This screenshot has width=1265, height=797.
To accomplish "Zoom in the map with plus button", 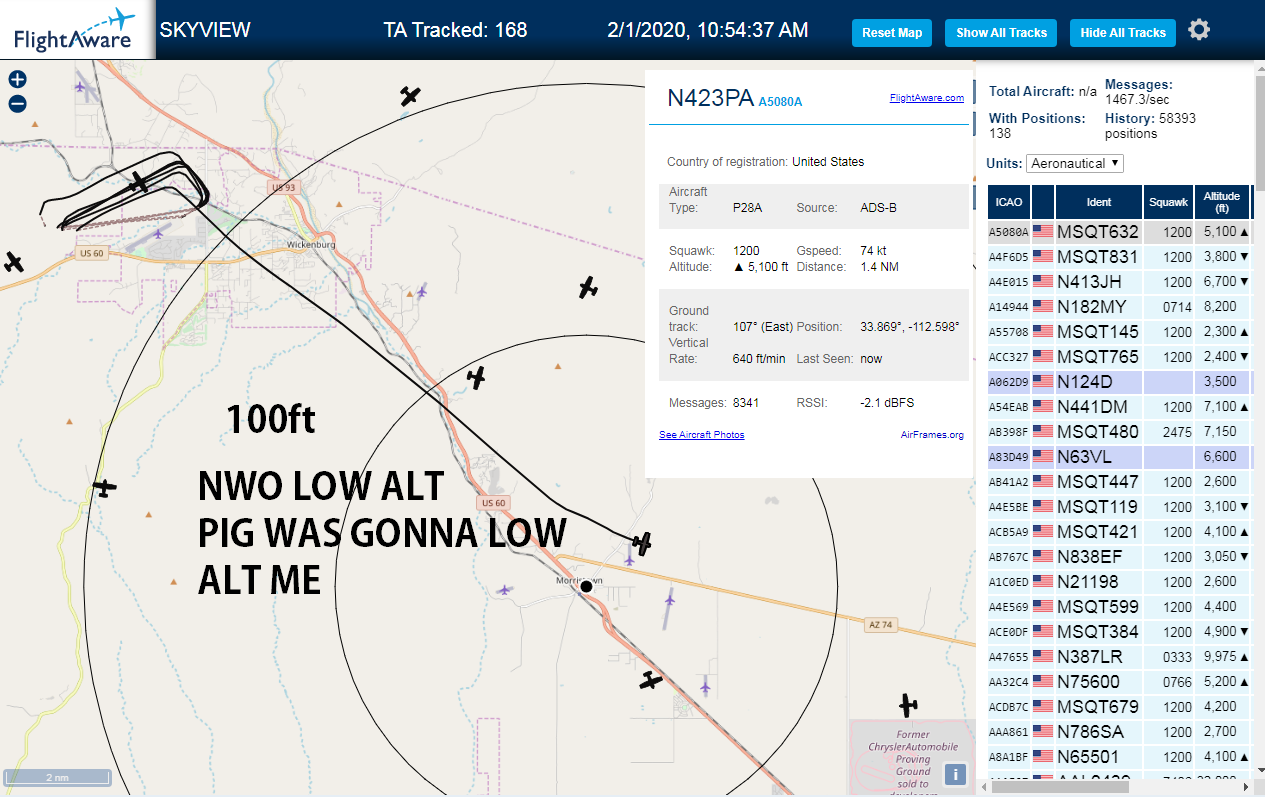I will click(17, 80).
